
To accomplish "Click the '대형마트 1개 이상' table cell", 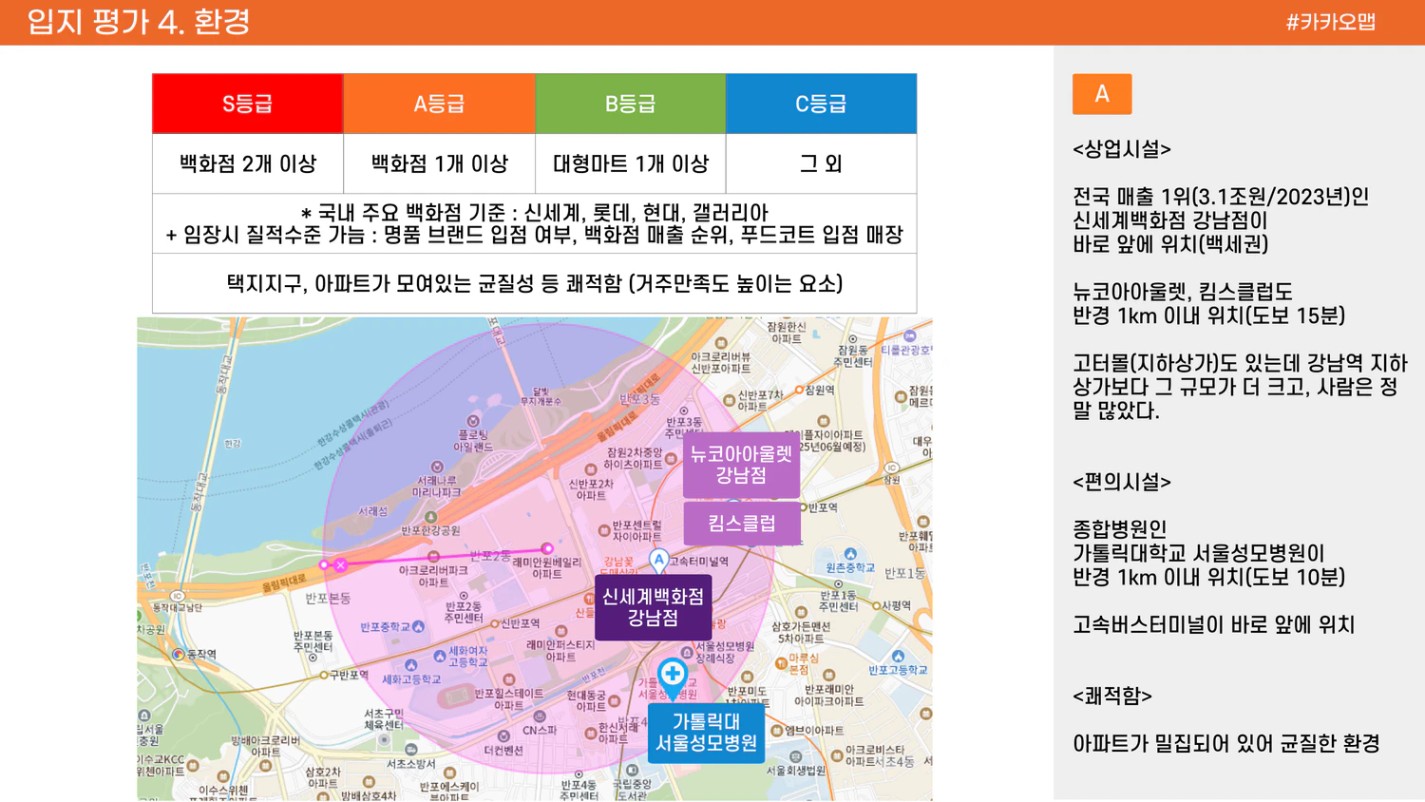I will [x=631, y=164].
